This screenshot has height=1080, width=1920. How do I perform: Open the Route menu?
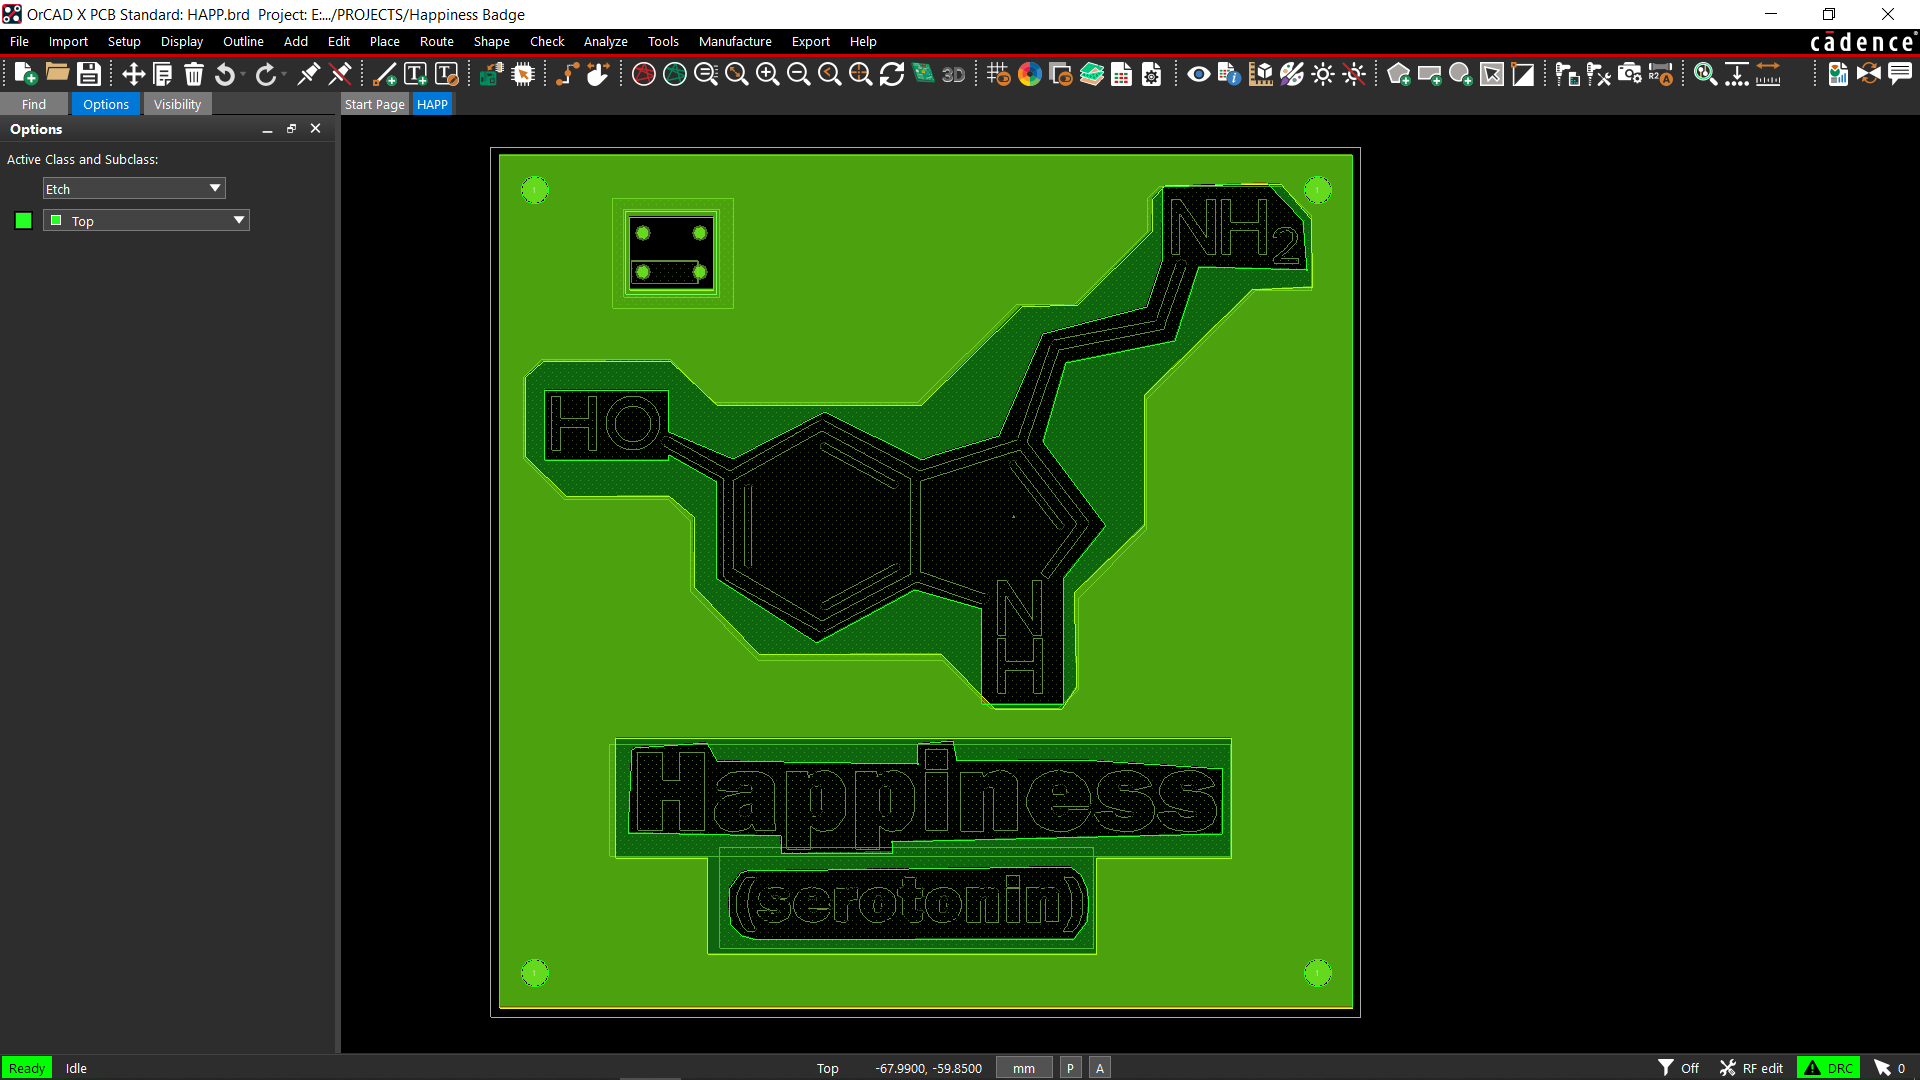click(x=437, y=41)
